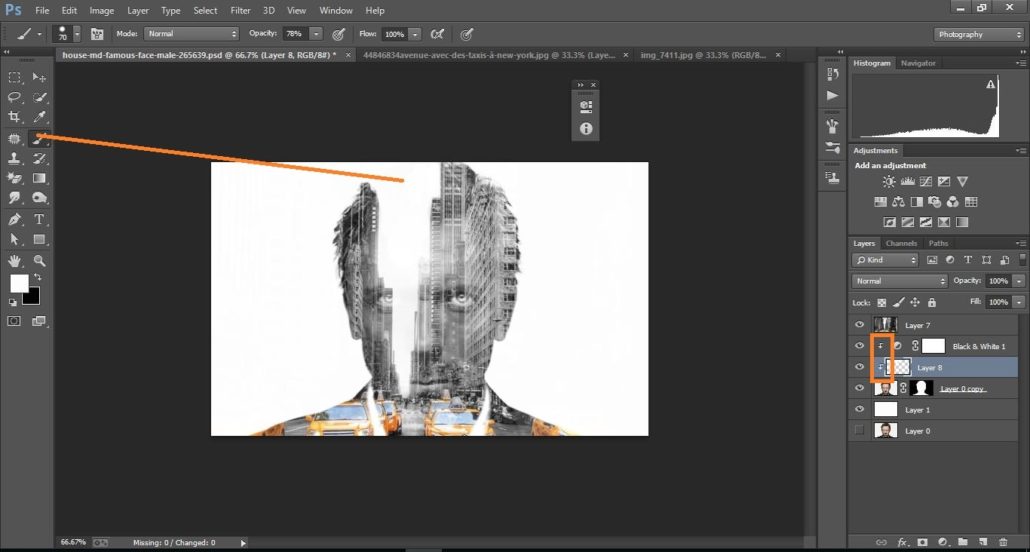Select the Zoom tool

39,260
